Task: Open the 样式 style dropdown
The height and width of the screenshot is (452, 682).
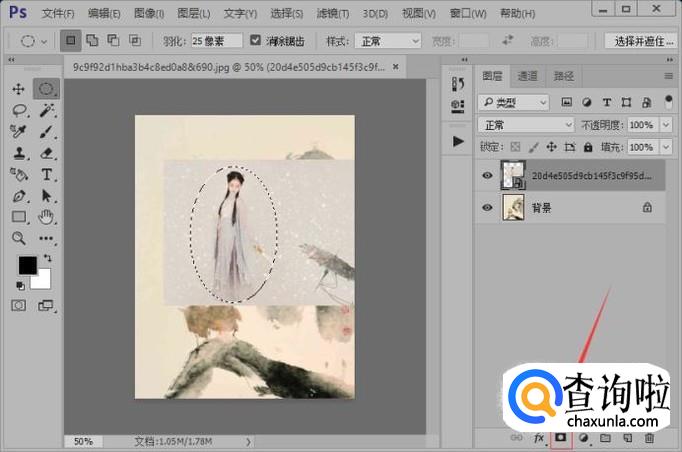Action: (387, 41)
